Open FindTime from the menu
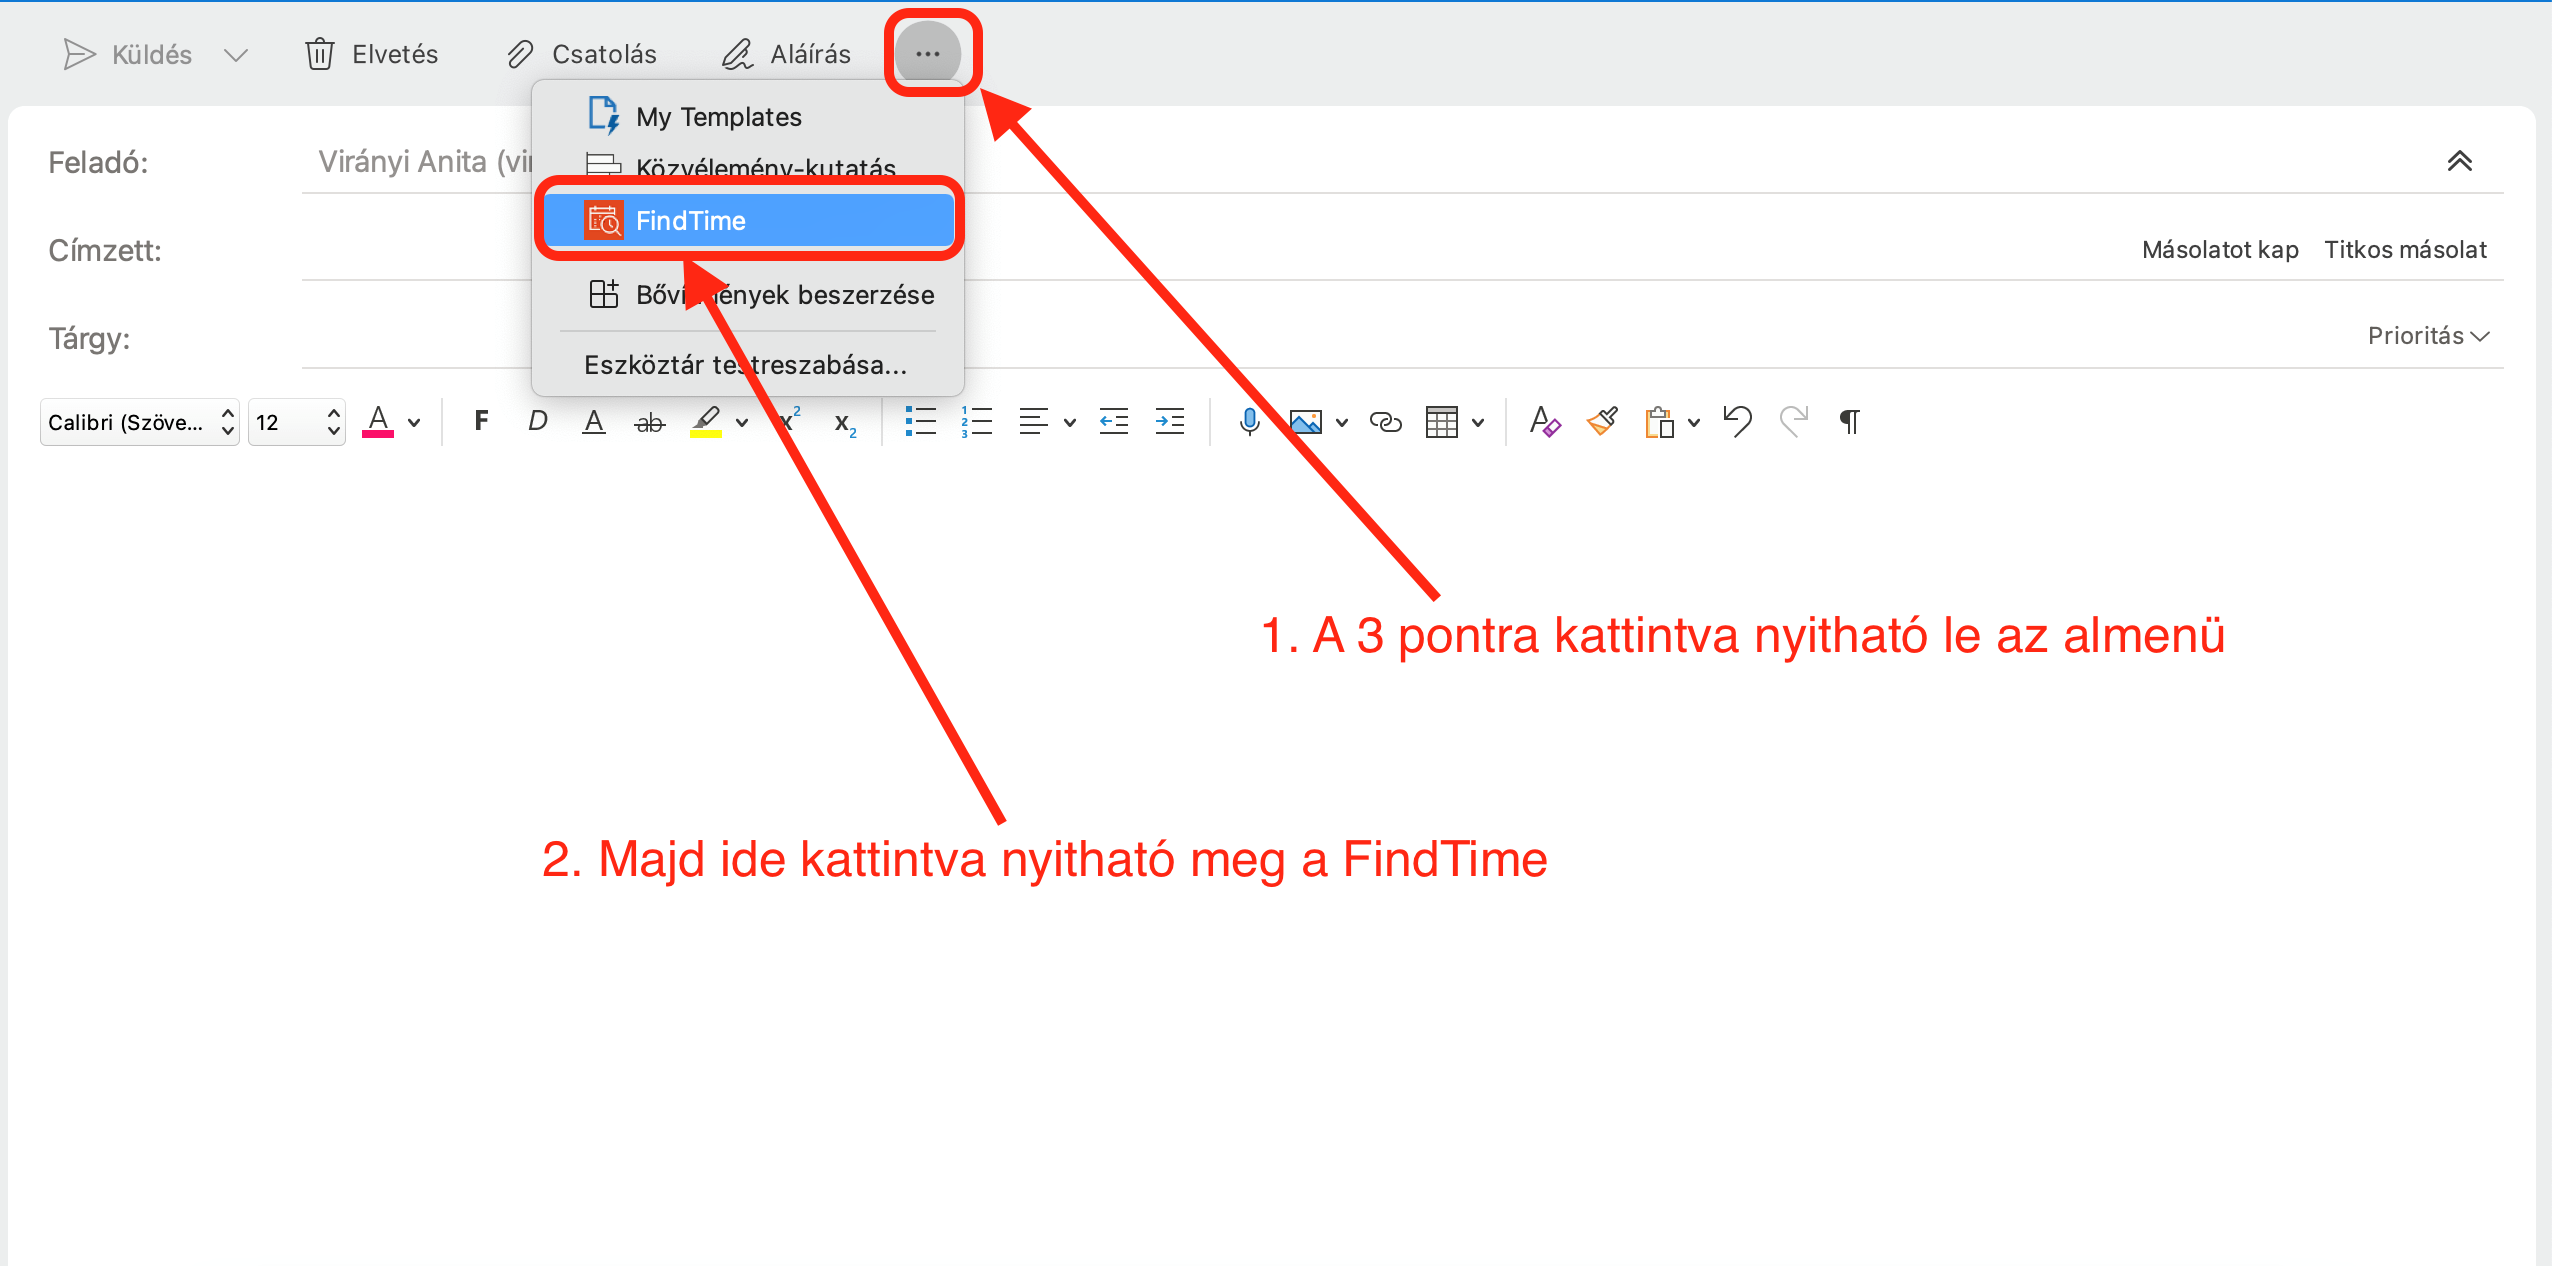Image resolution: width=2552 pixels, height=1266 pixels. click(x=748, y=221)
